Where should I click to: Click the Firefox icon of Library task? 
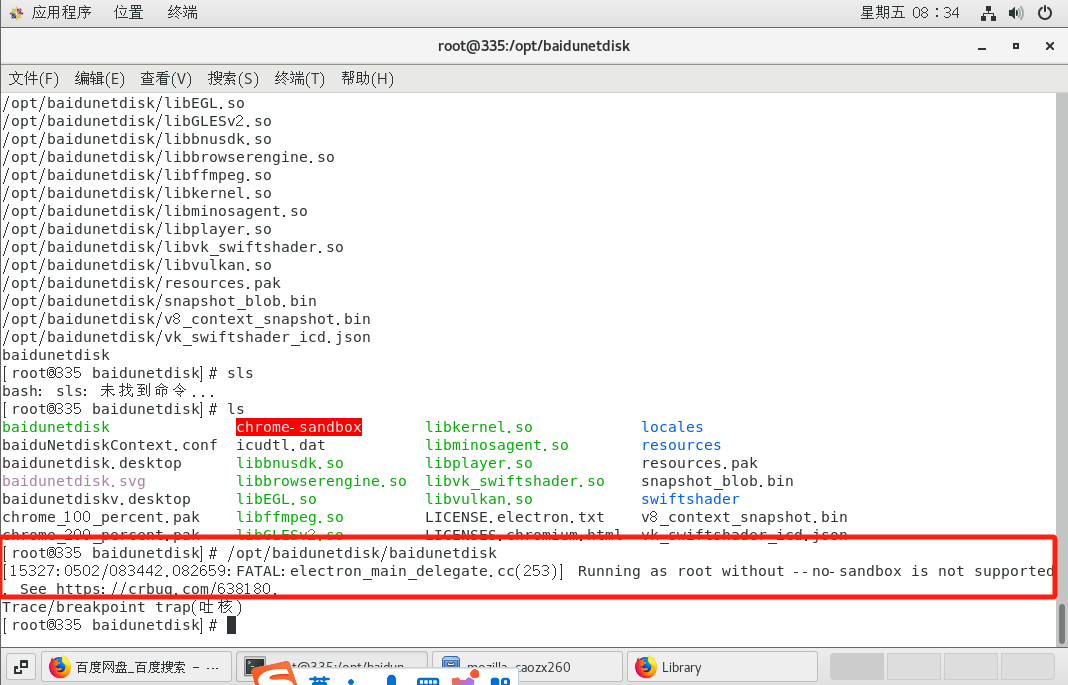[645, 667]
